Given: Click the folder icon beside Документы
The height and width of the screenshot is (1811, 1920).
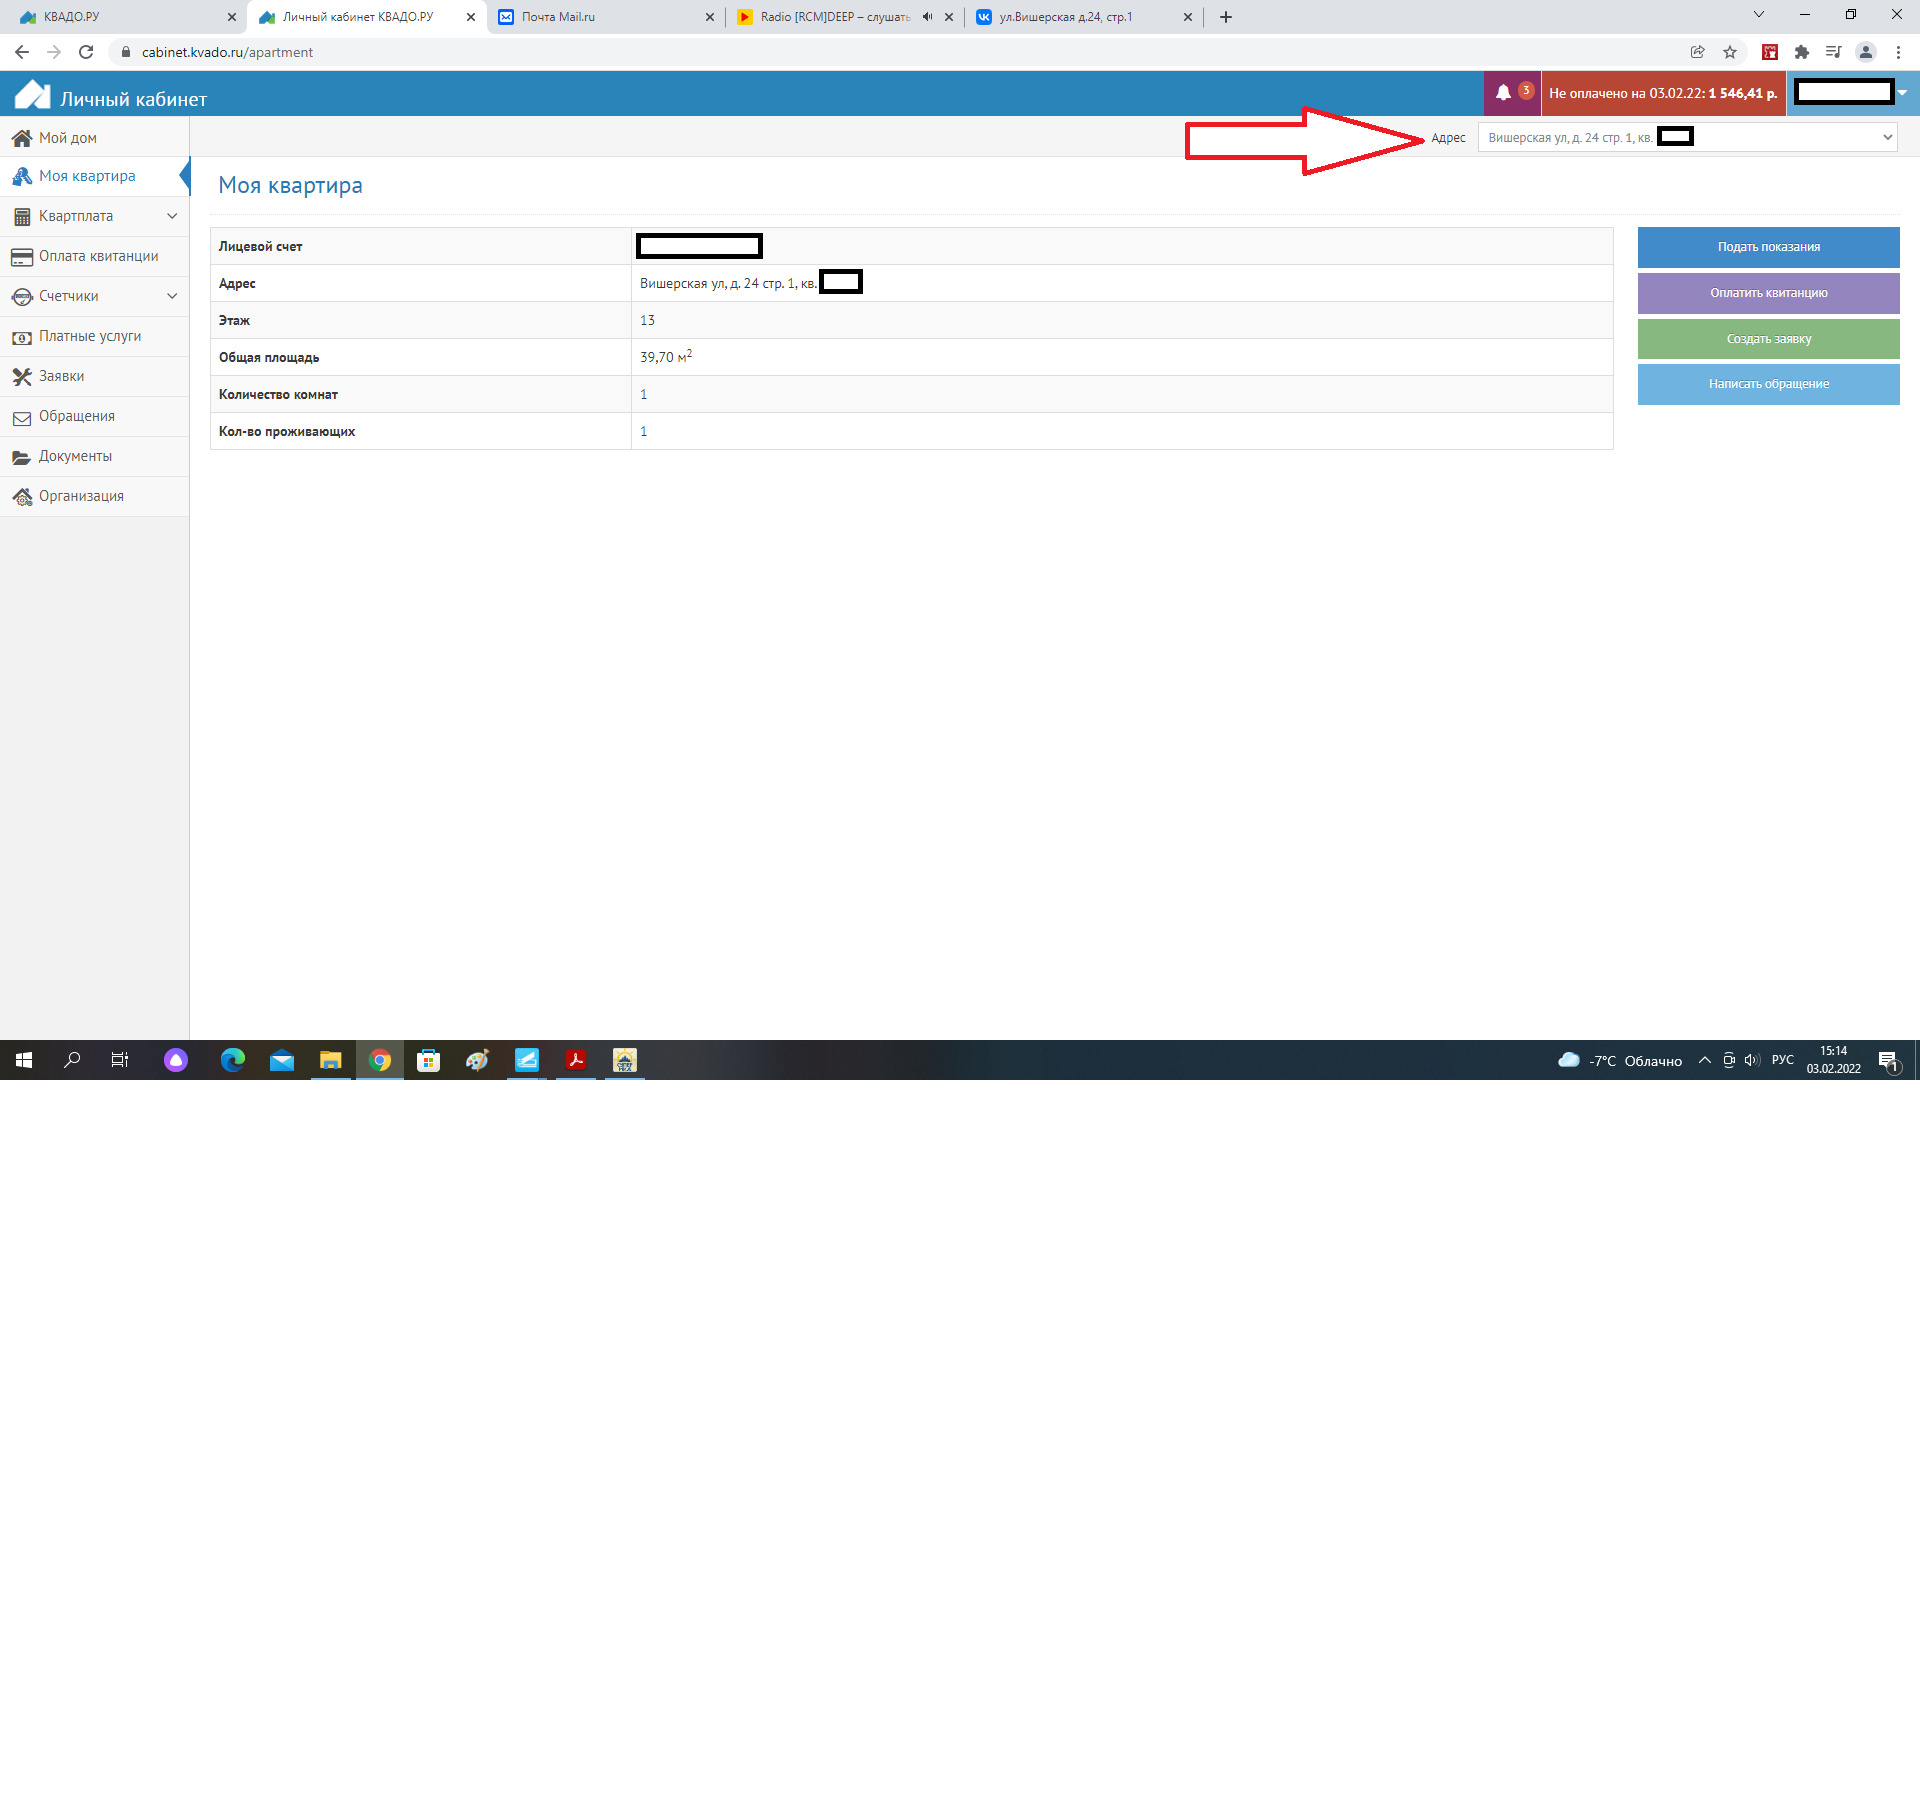Looking at the screenshot, I should coord(22,457).
